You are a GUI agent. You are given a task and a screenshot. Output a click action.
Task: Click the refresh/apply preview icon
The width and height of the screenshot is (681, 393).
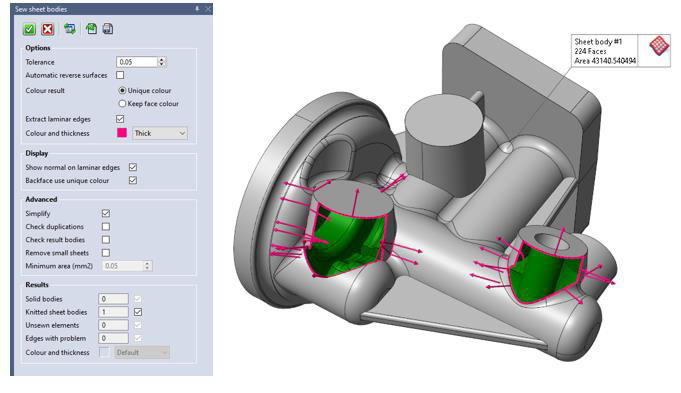pos(69,29)
